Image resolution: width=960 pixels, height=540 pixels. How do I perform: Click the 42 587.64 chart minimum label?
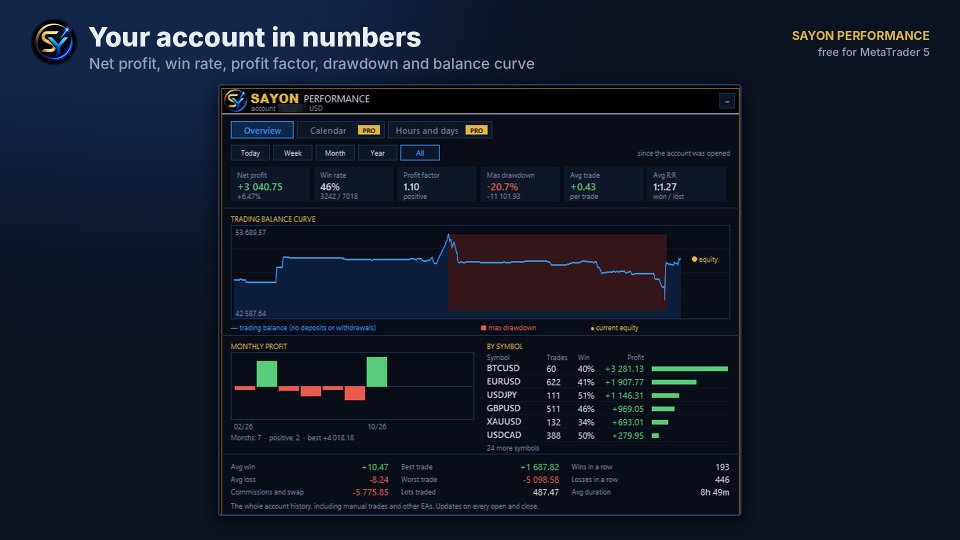pos(250,313)
